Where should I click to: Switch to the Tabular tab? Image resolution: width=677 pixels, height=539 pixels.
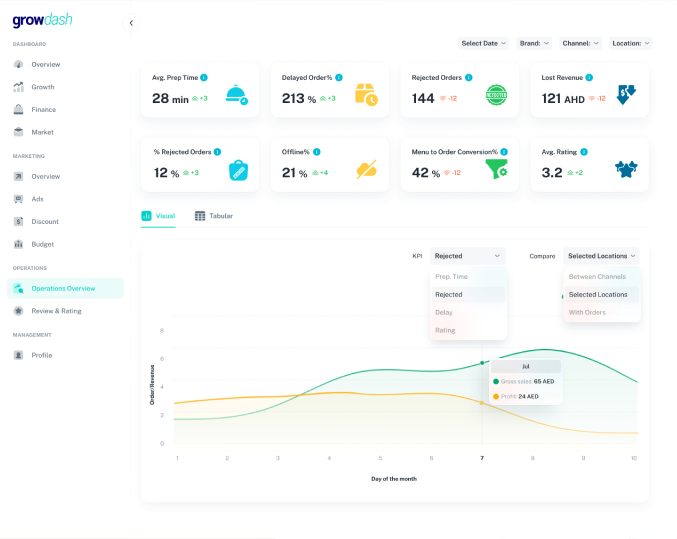coord(214,216)
